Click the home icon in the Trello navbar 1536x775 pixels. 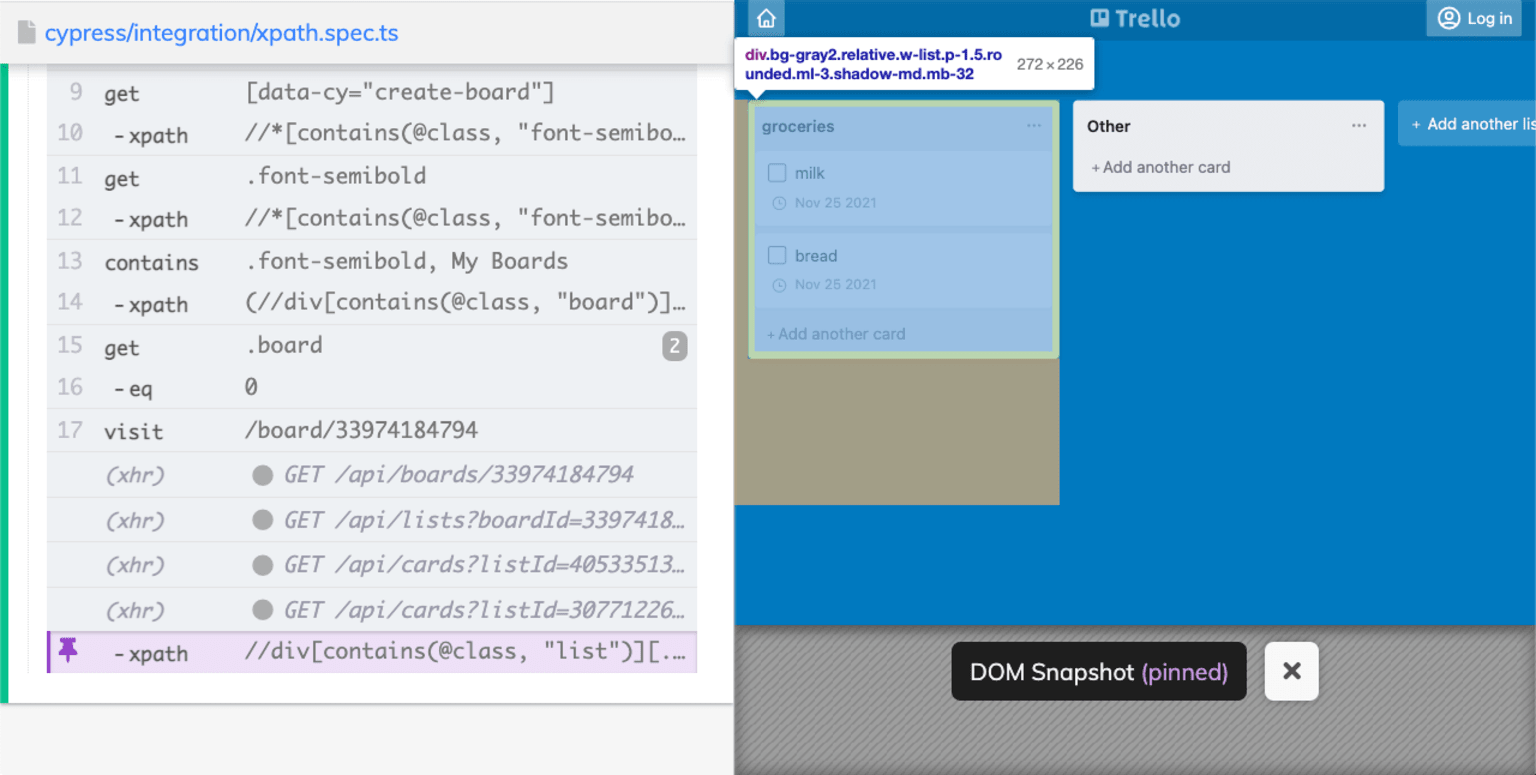766,17
